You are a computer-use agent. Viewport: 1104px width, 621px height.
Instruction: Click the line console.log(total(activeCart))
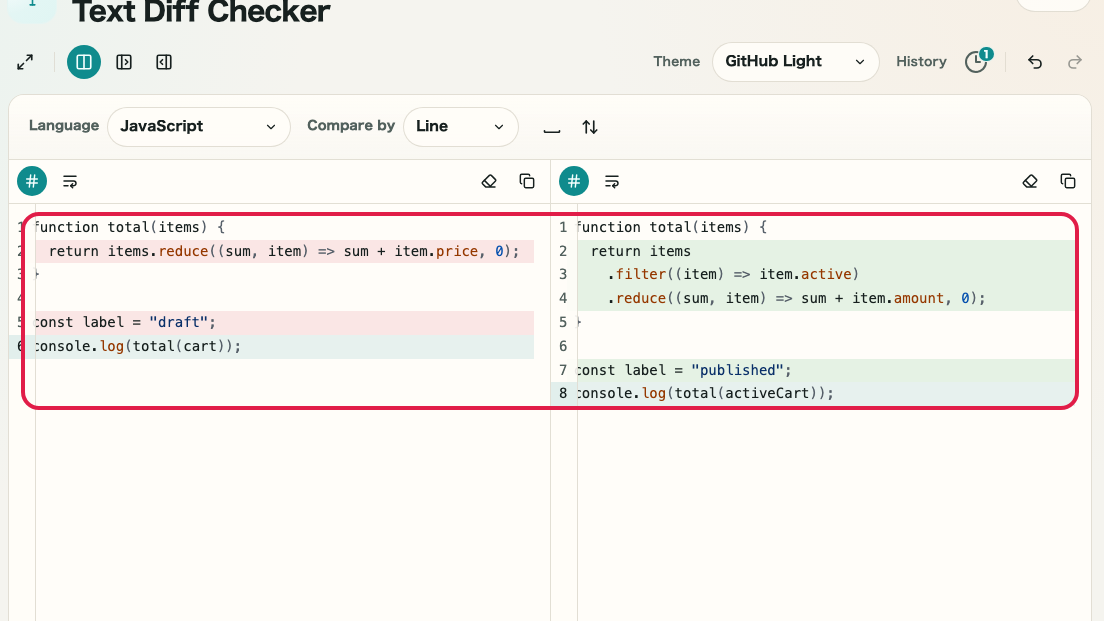826,394
